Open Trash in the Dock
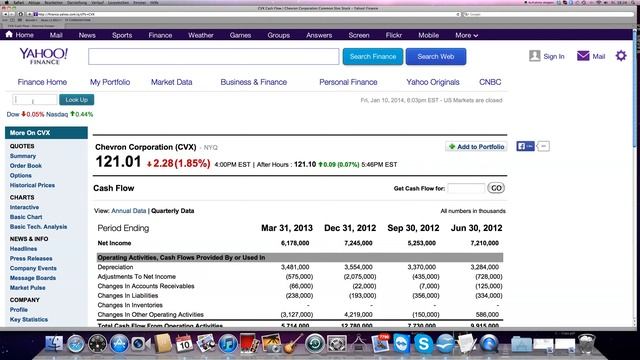This screenshot has width=640, height=360. click(x=587, y=343)
